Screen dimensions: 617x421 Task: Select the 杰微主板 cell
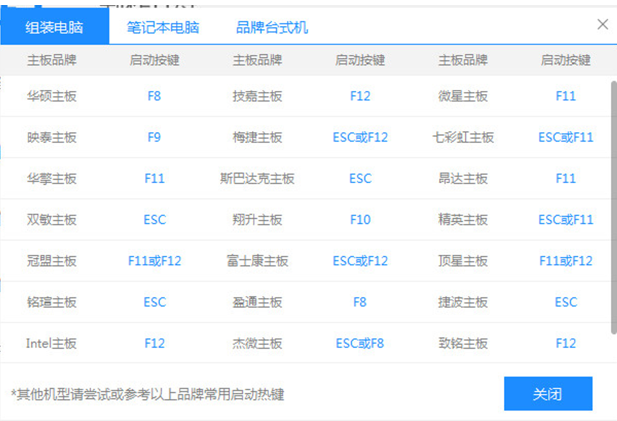257,343
